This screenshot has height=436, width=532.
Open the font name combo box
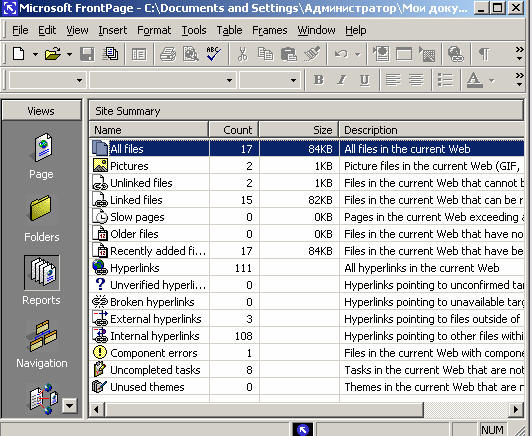[163, 80]
